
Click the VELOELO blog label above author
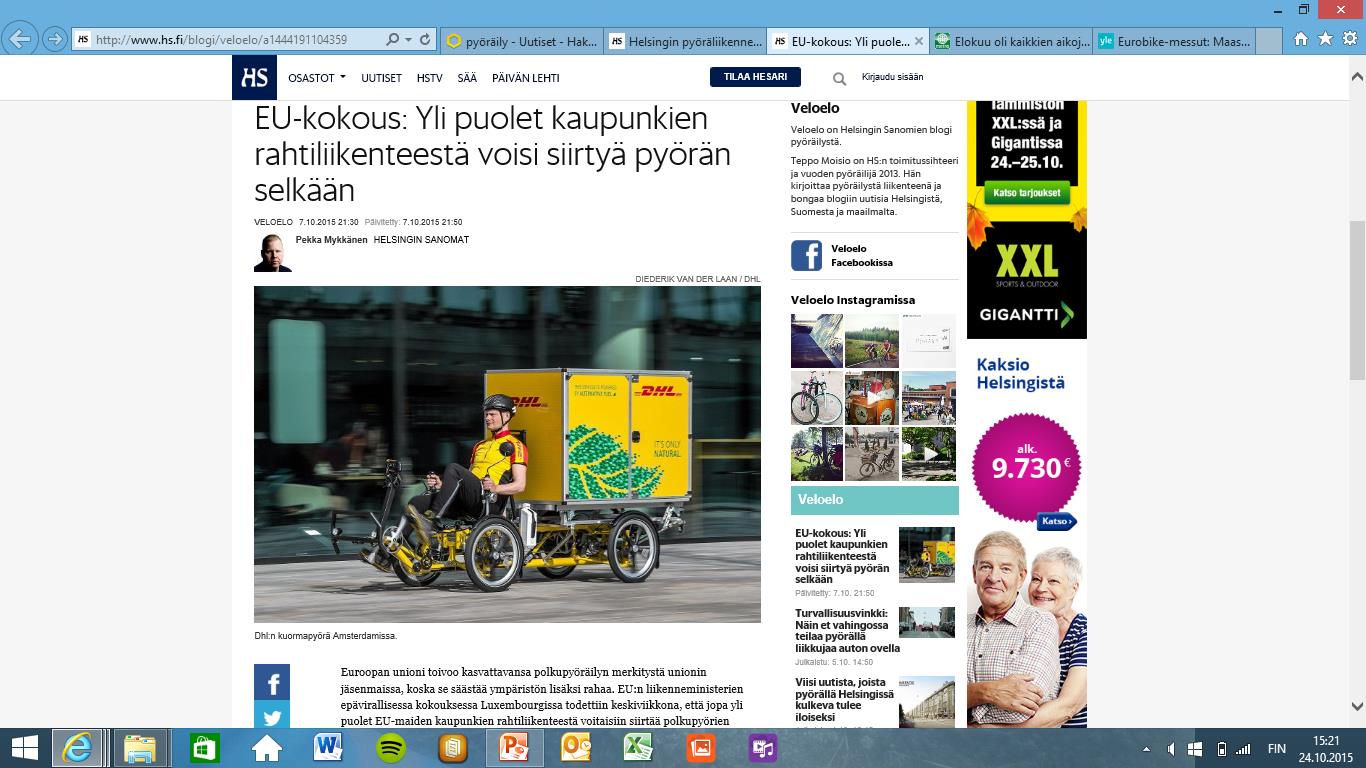click(x=273, y=222)
